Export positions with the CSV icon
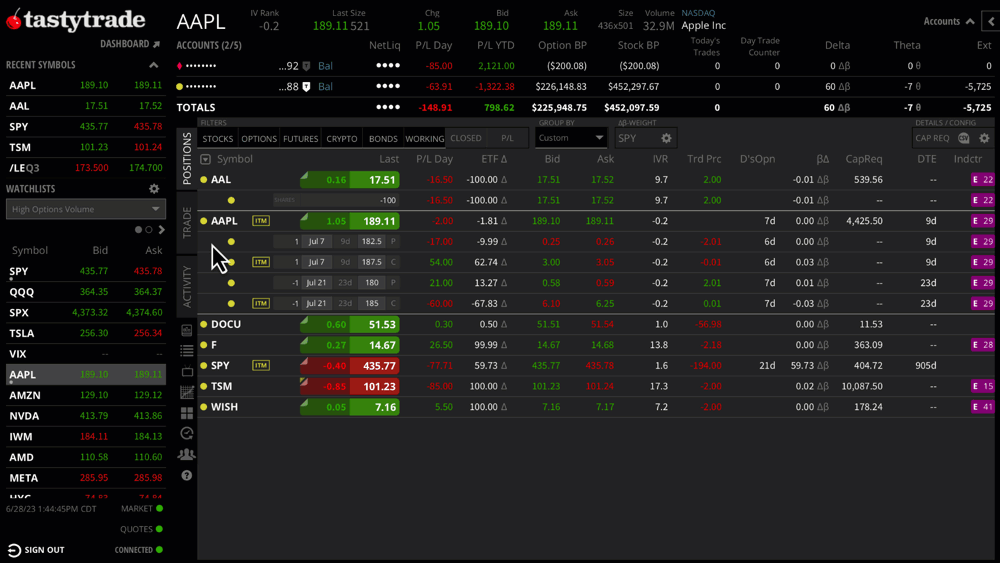The width and height of the screenshot is (1000, 563). [964, 138]
